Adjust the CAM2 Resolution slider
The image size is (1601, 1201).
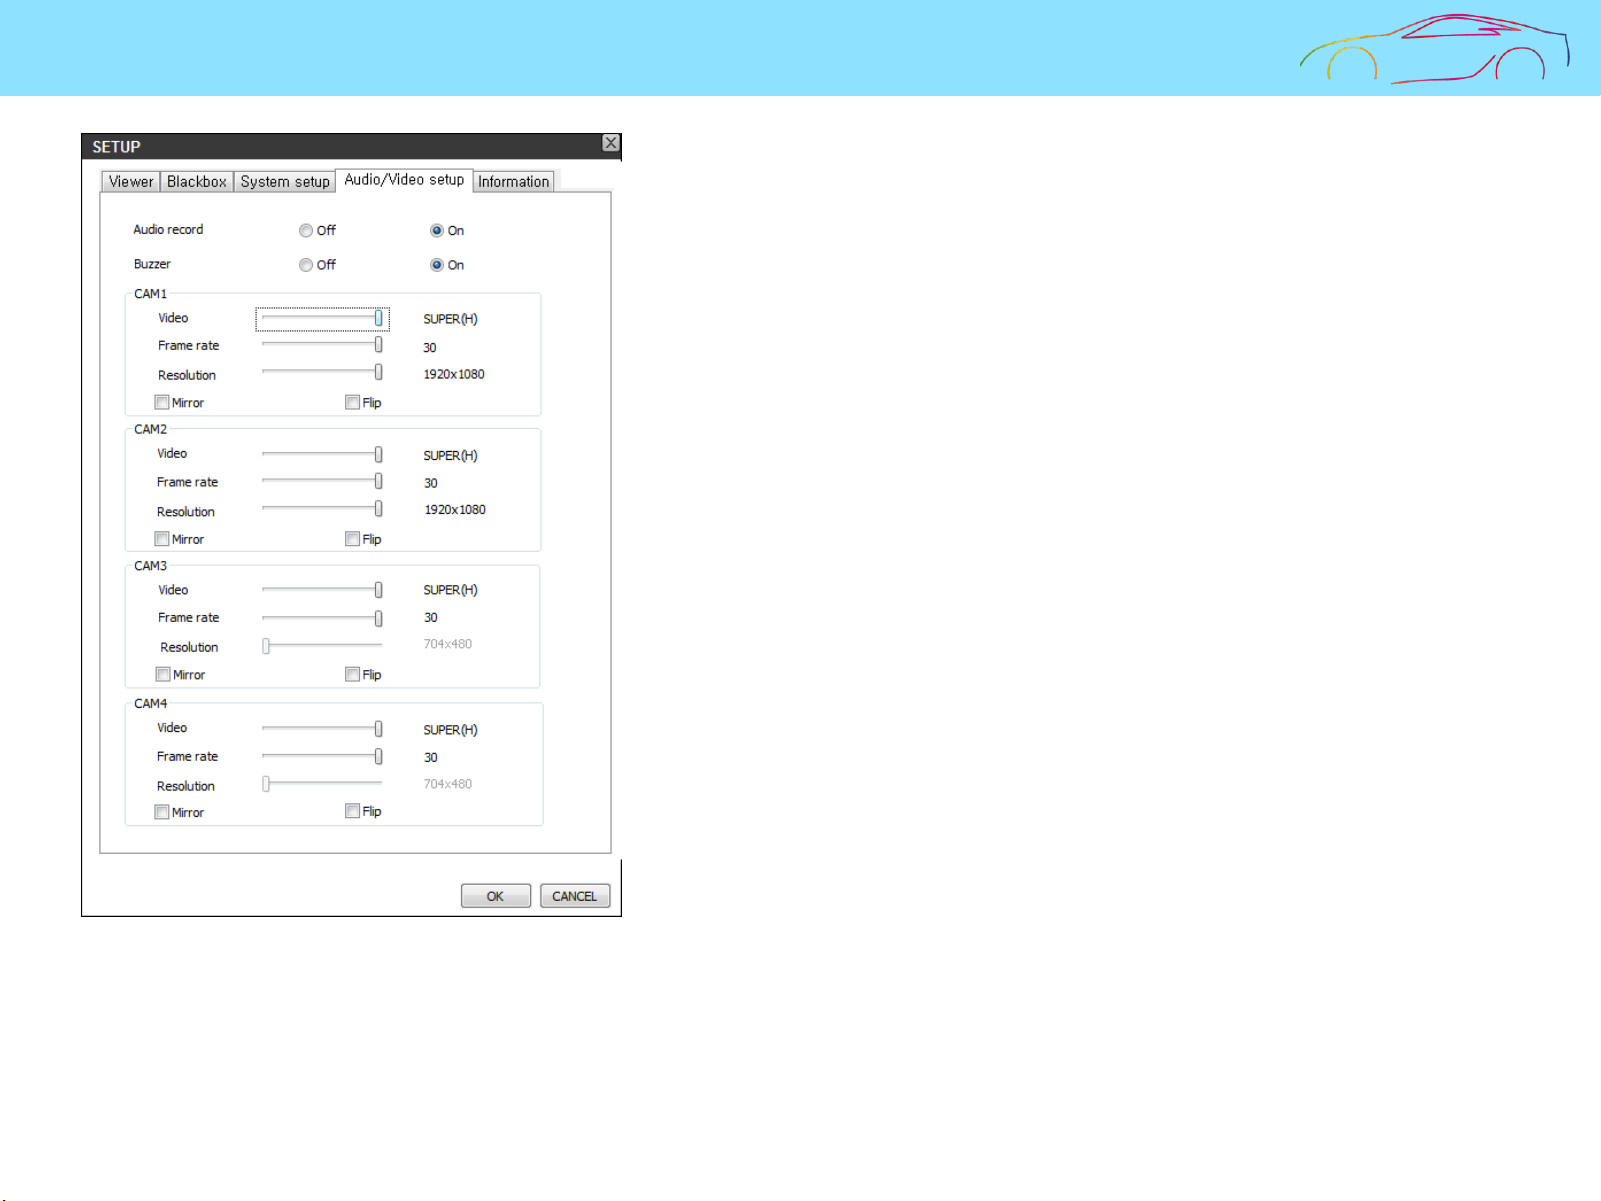[322, 509]
